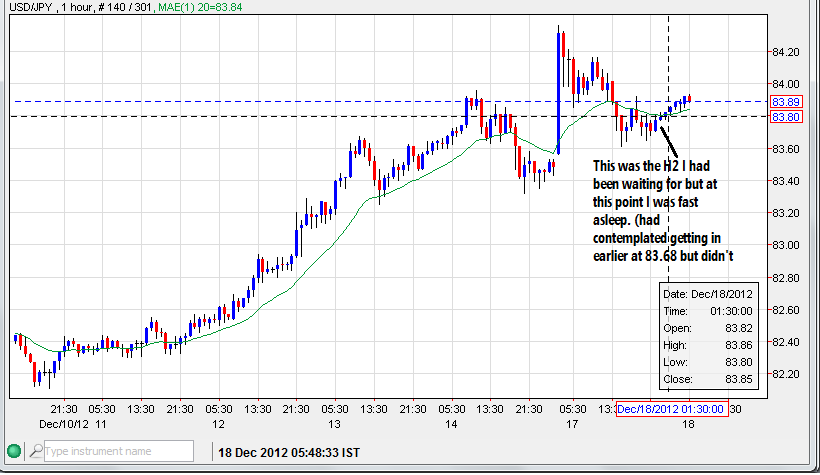
Task: Click the date label 14 on time axis
Action: [451, 424]
